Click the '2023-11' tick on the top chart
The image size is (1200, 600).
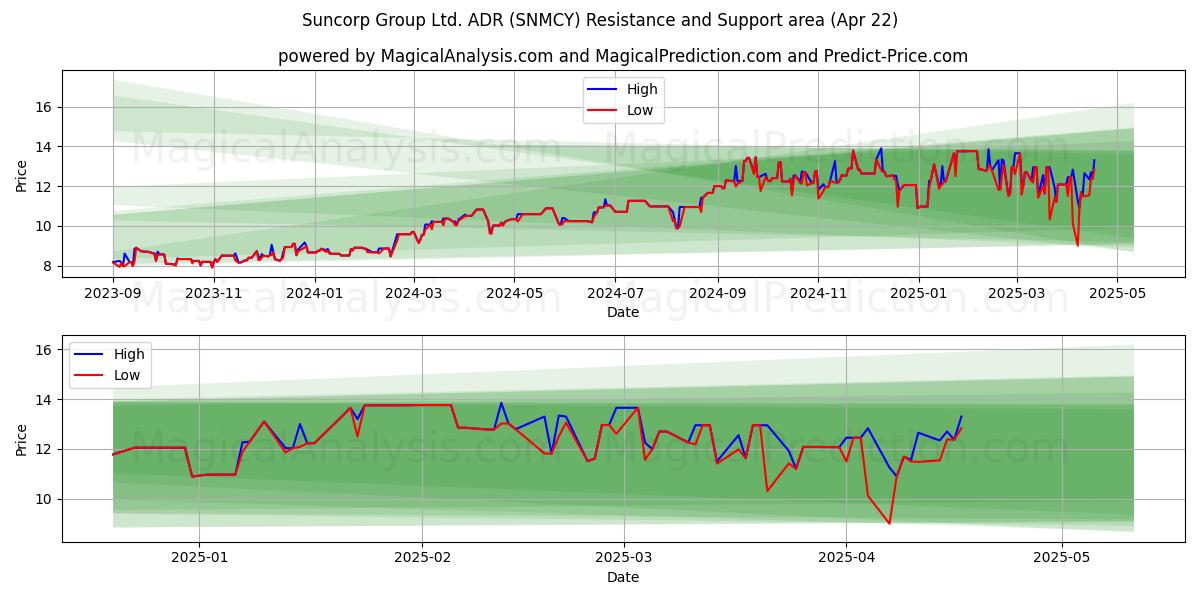coord(214,293)
